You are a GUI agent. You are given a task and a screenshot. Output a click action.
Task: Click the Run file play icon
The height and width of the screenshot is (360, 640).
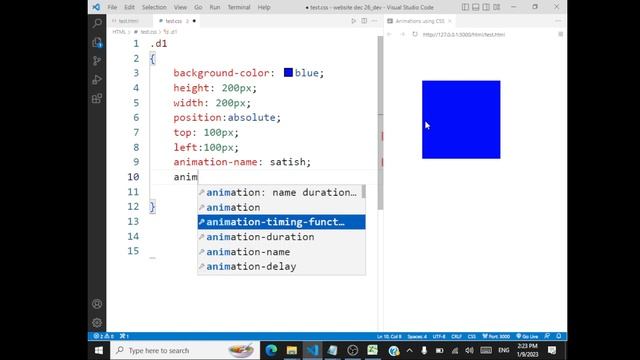pos(353,21)
